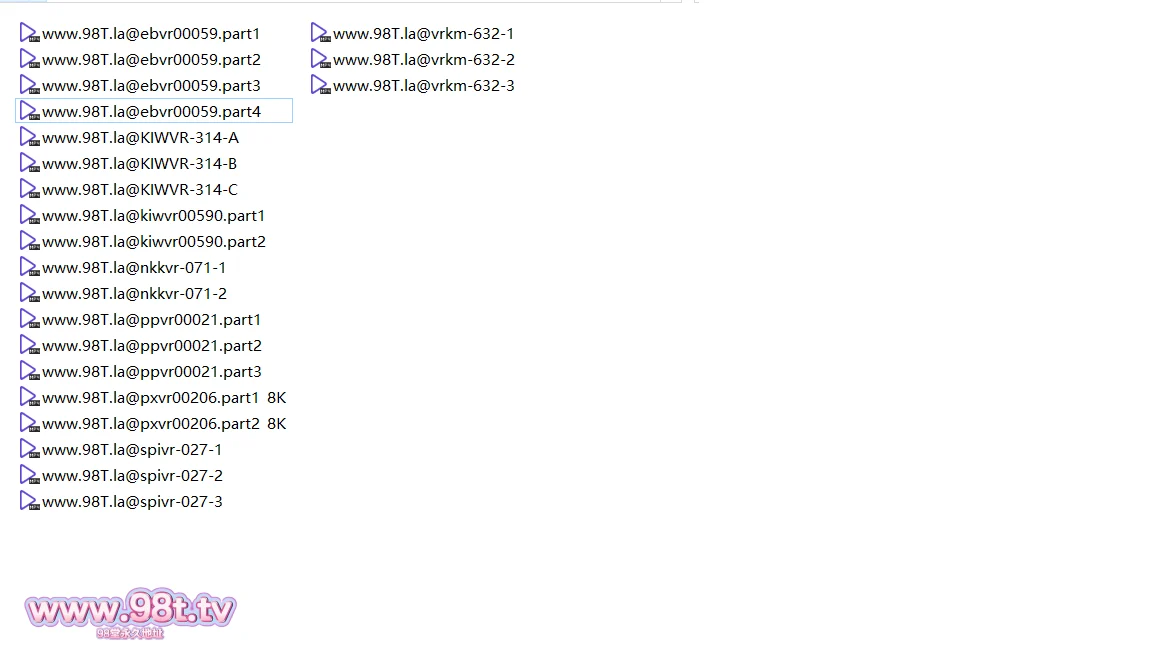Click the highlighted ebvr00059.part4 file name
Viewport: 1152px width, 648px height.
151,112
